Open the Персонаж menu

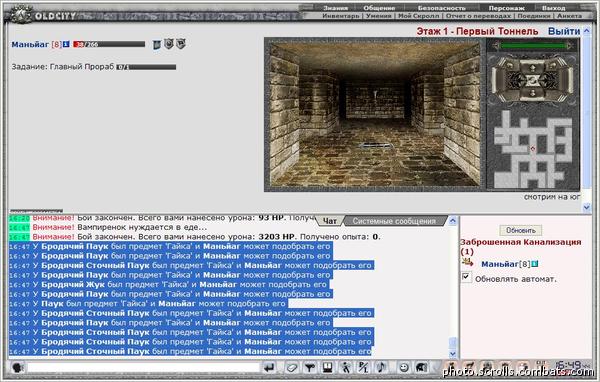pos(507,8)
